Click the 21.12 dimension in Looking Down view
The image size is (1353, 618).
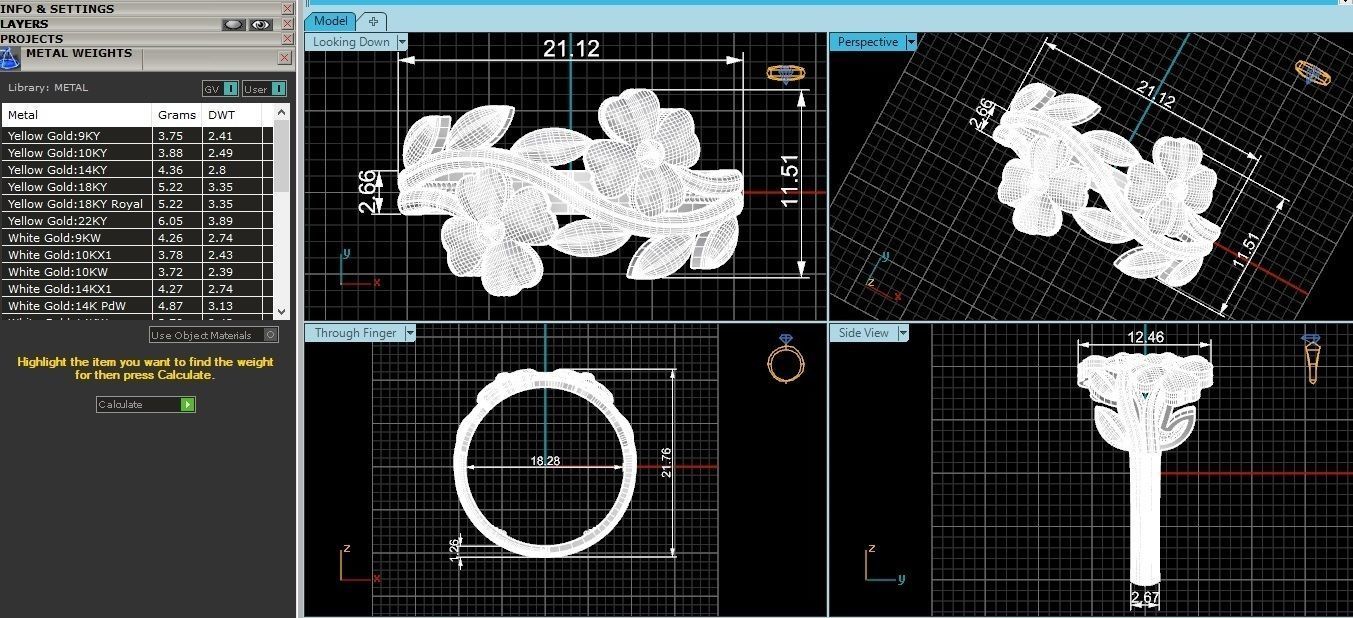(571, 48)
